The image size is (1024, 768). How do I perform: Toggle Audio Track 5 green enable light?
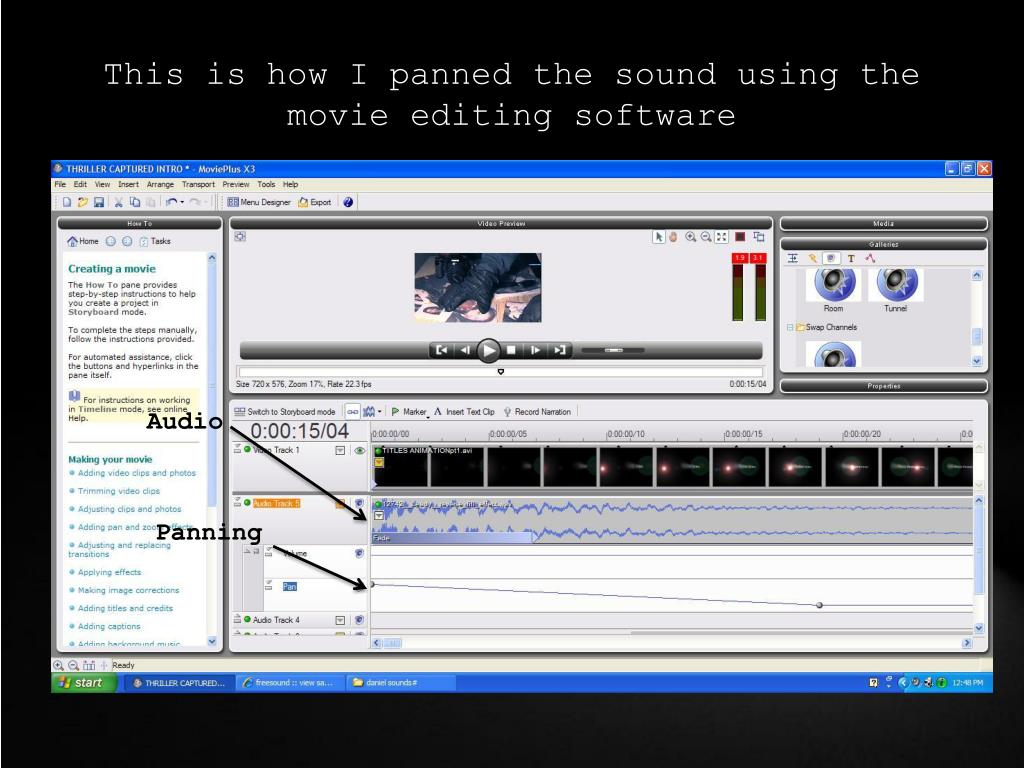point(248,503)
